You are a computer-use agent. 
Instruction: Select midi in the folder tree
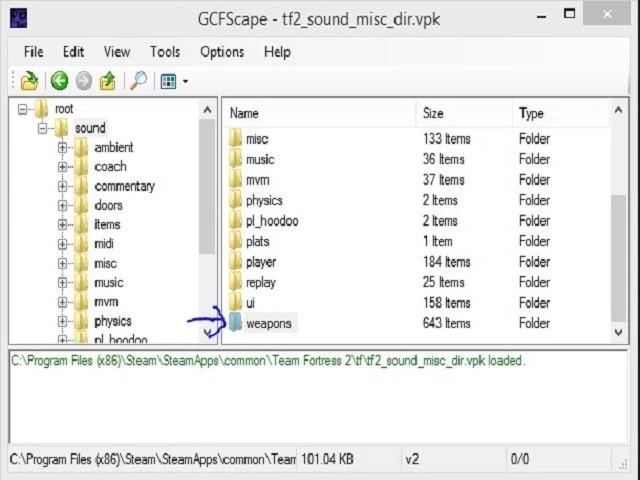[x=104, y=244]
